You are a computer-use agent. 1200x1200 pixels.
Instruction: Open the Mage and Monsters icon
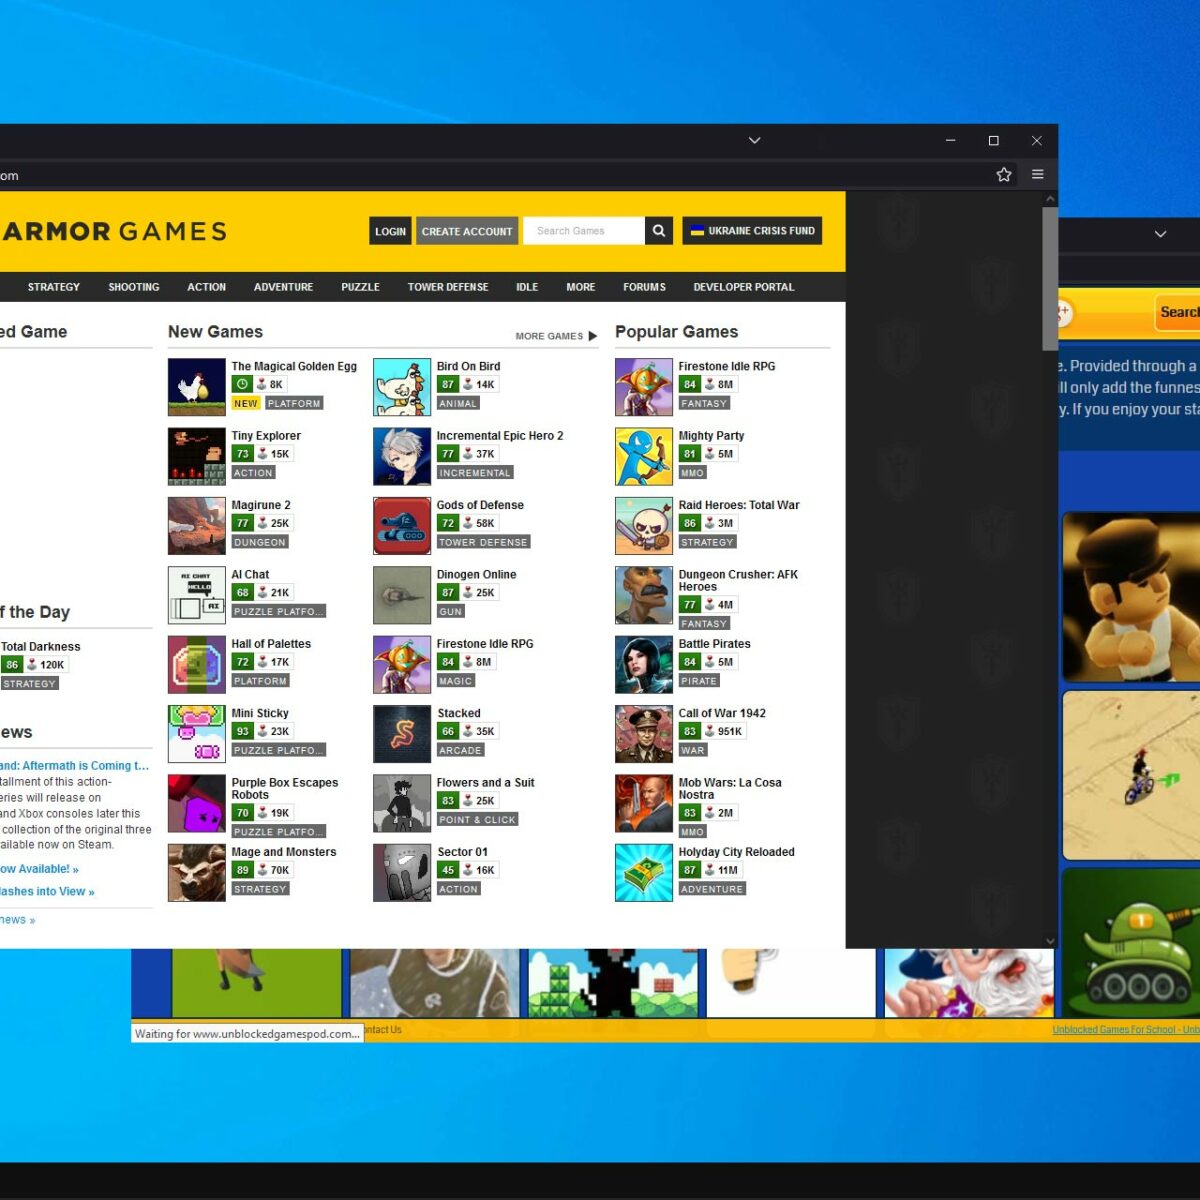tap(196, 872)
